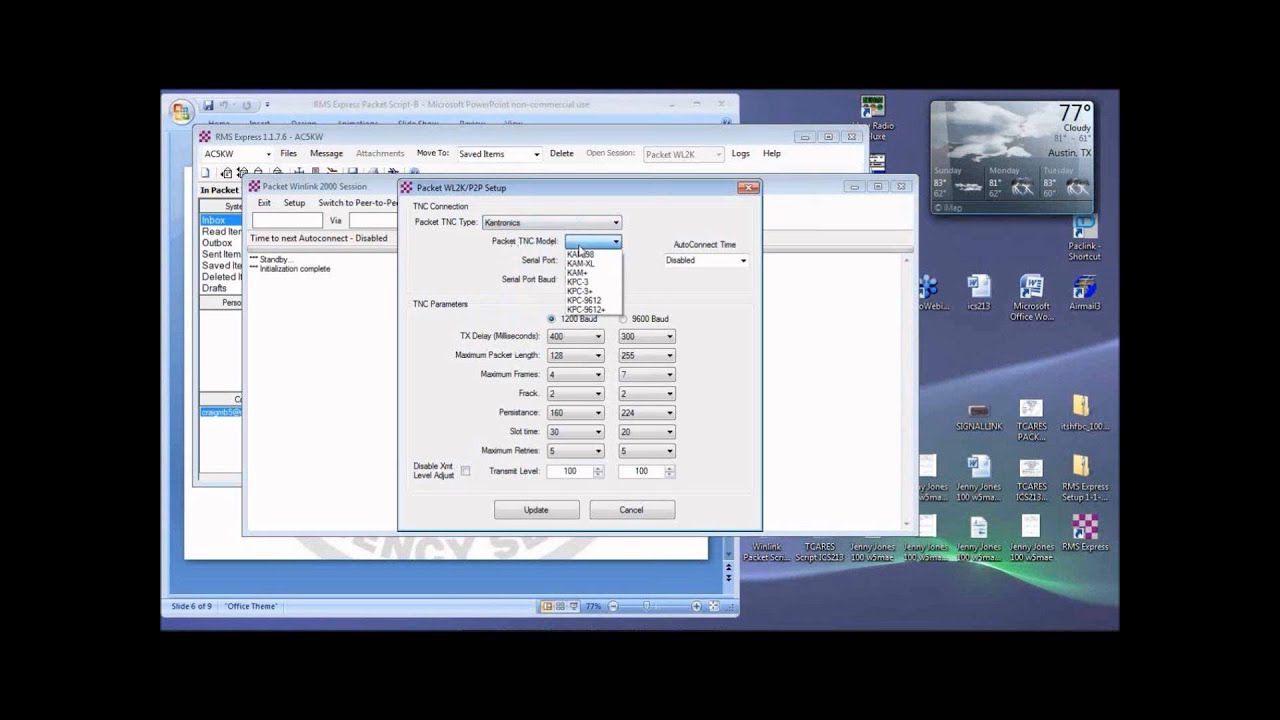1280x720 pixels.
Task: Select Outbox folder in RMS Express
Action: pos(217,243)
